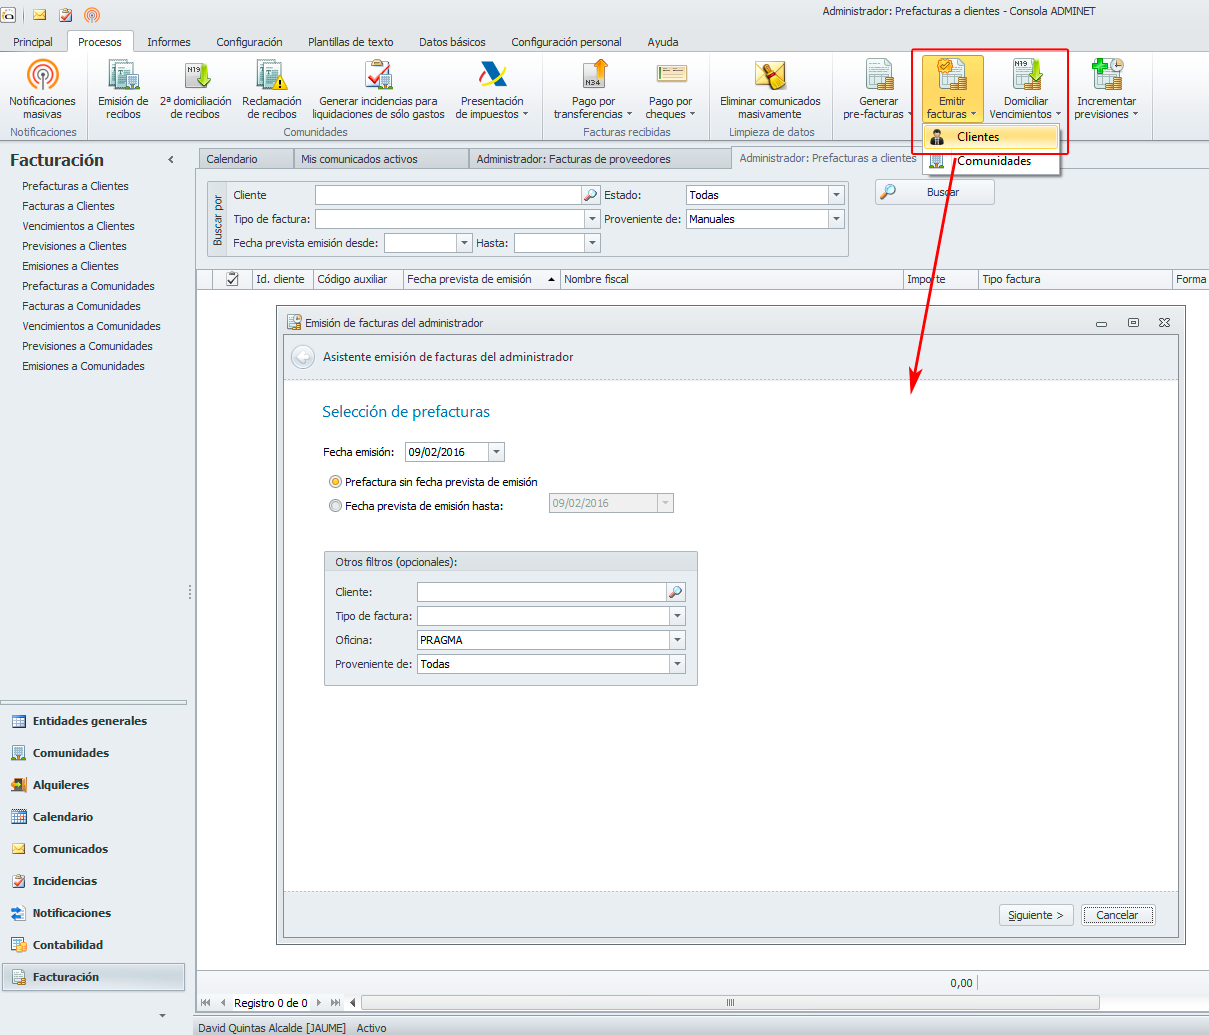
Task: Open Domiciliar Vencimientos ribbon icon
Action: click(x=1026, y=88)
